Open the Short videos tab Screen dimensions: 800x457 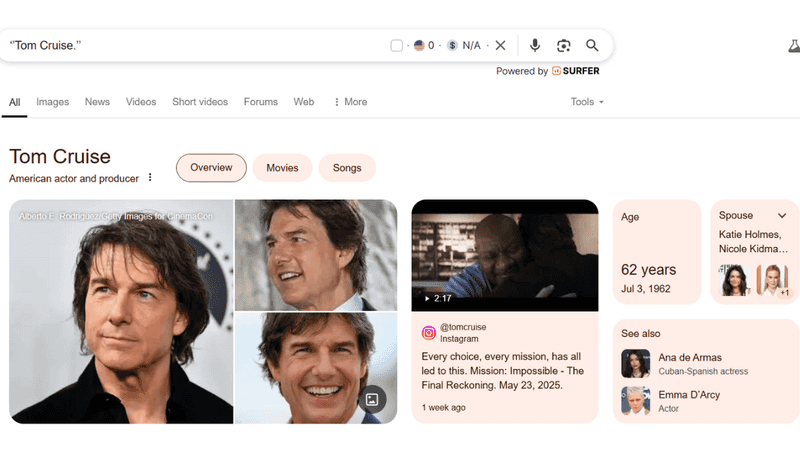(200, 102)
